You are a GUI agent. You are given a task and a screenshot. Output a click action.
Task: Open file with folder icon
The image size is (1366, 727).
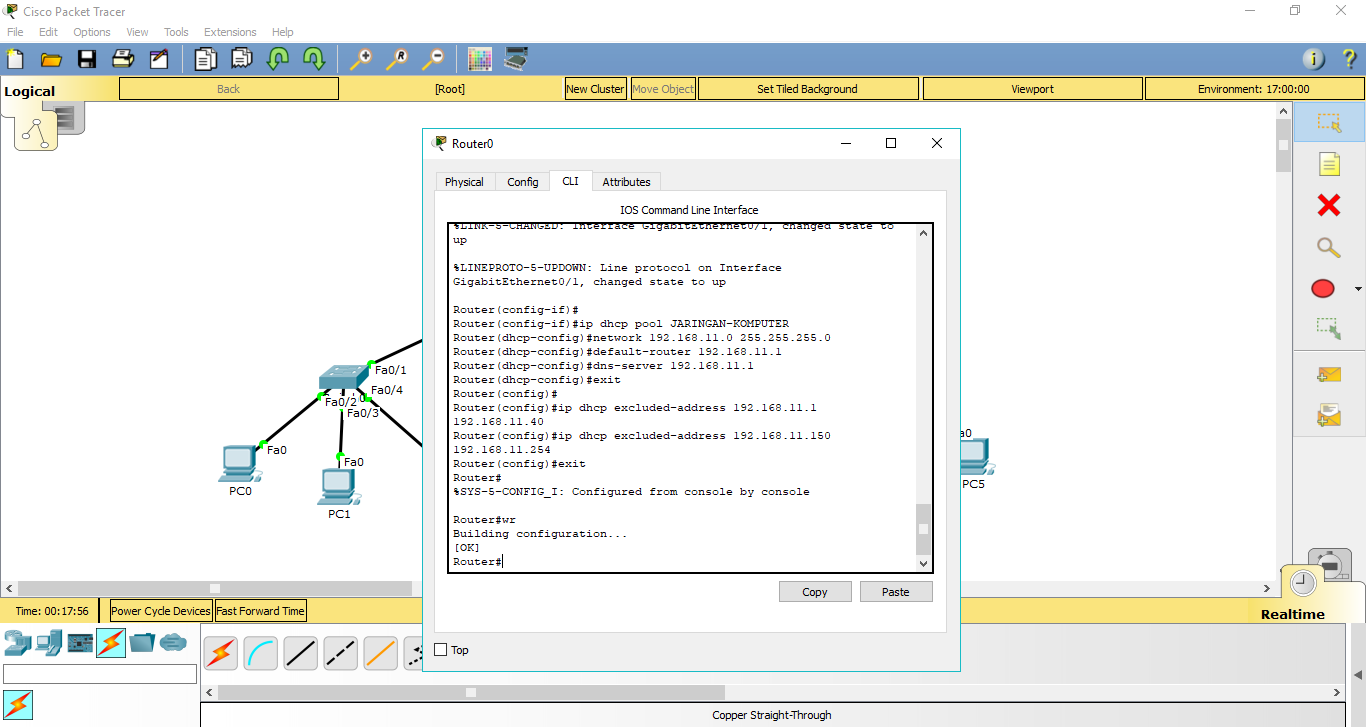51,59
